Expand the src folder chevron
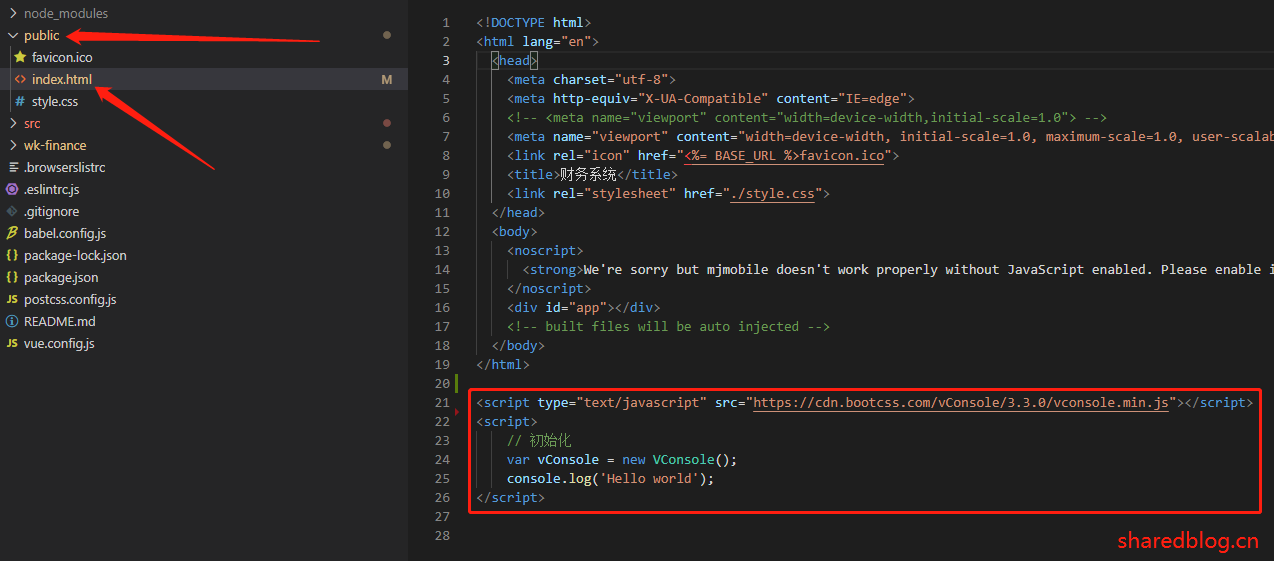1274x561 pixels. tap(12, 123)
